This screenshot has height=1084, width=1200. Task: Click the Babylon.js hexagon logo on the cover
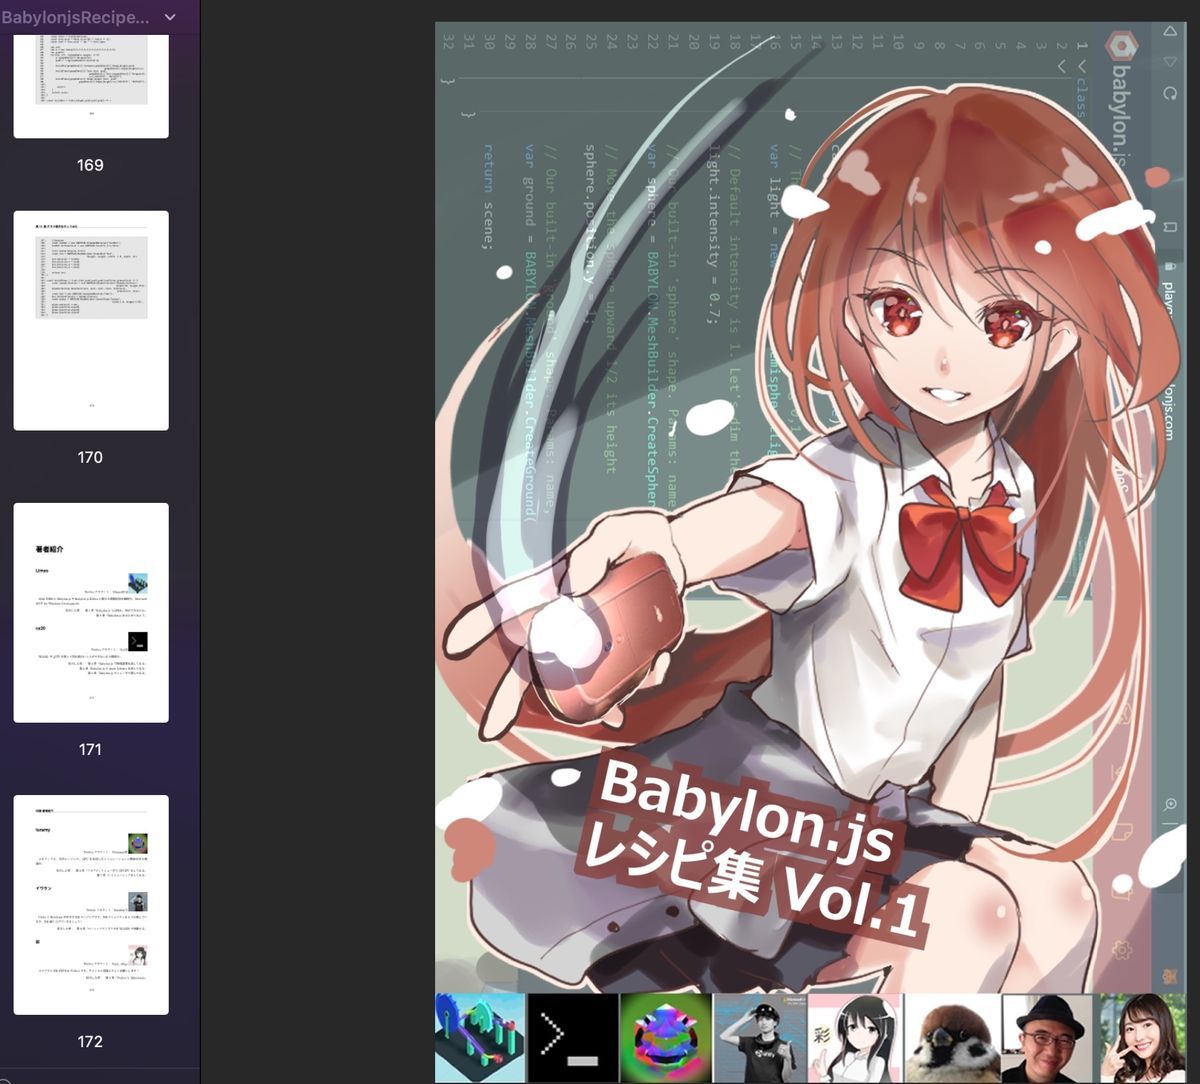click(x=1120, y=45)
